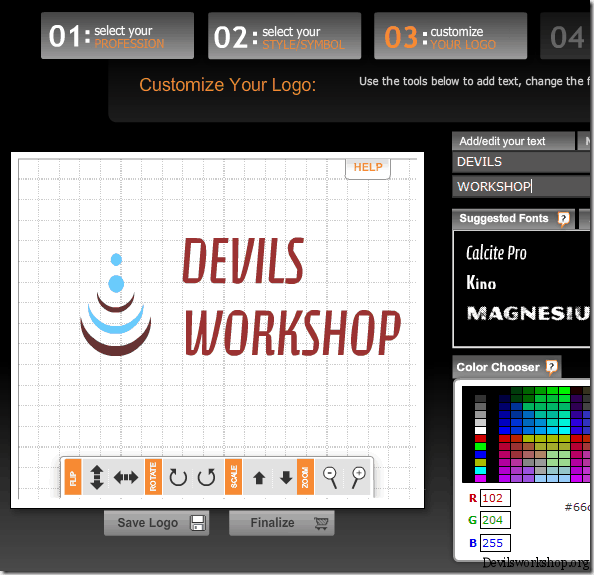Screen dimensions: 594x575
Task: Zoom in with plus magnifier
Action: (358, 477)
